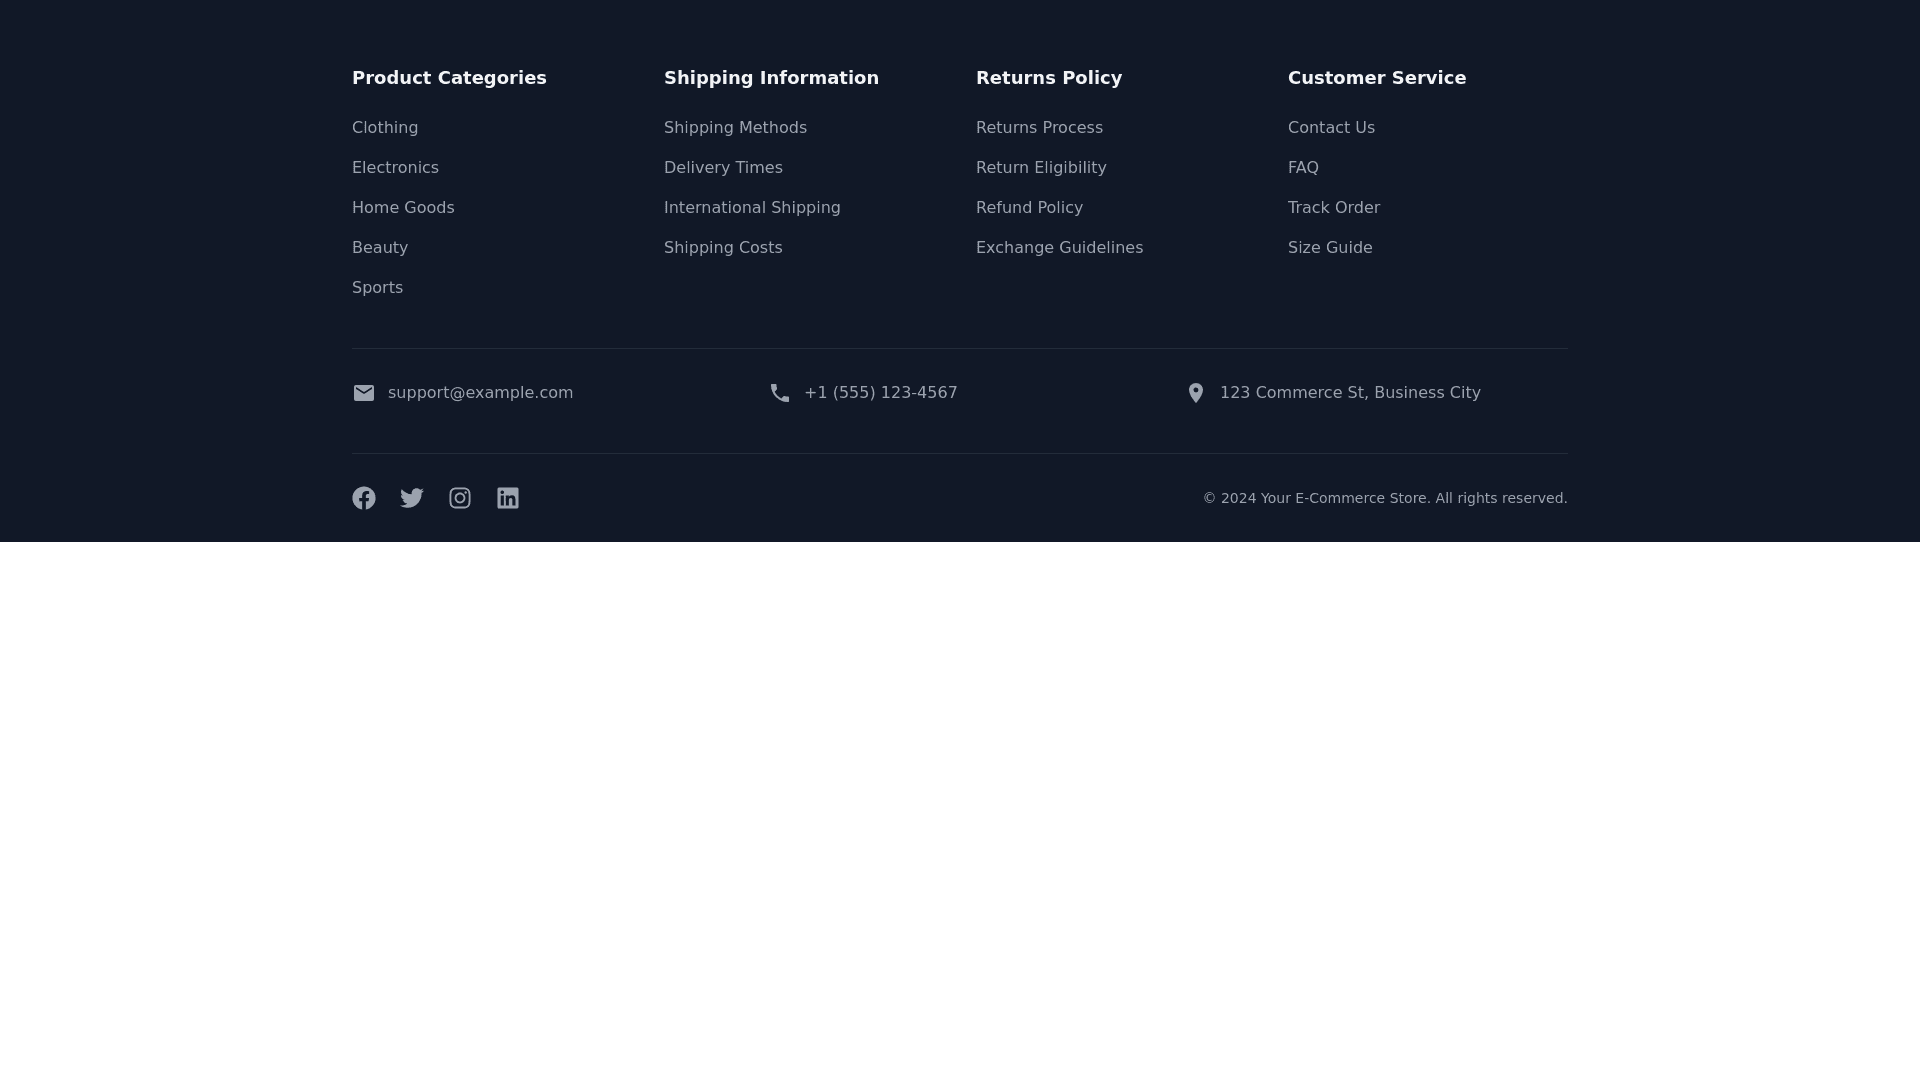Visit the Home Goods link
The height and width of the screenshot is (1080, 1920).
coord(403,208)
